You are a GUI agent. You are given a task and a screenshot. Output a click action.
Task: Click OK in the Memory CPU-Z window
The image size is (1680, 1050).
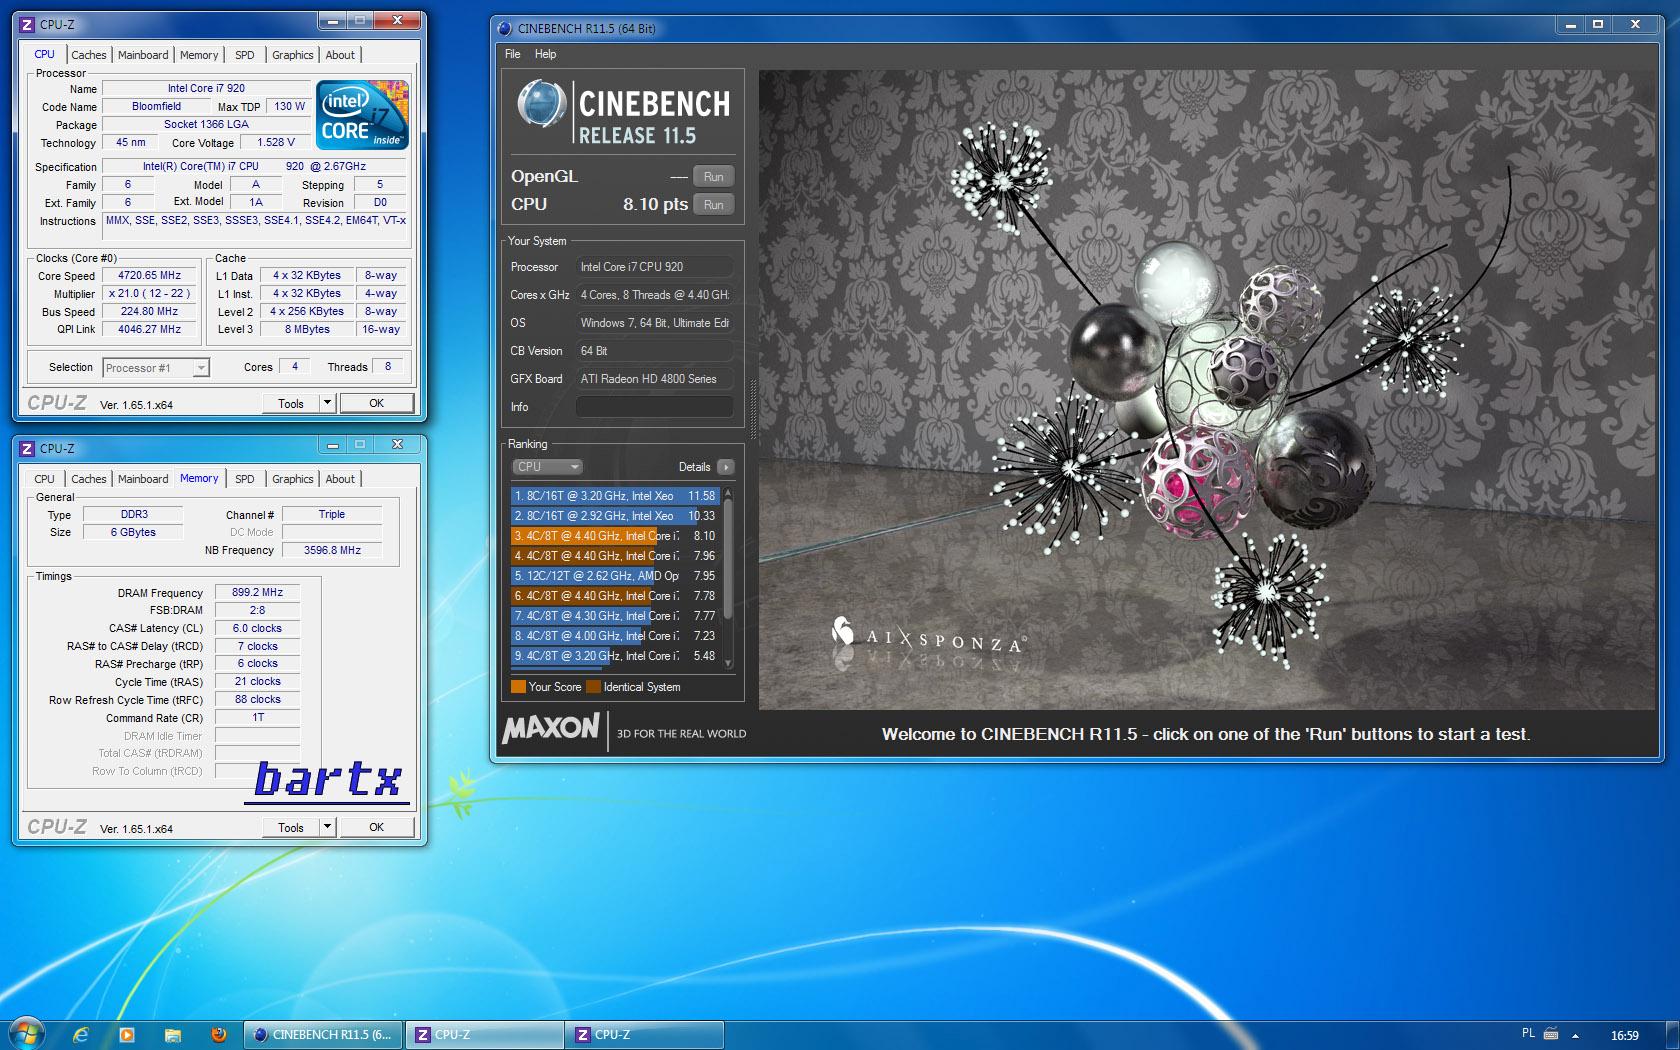pyautogui.click(x=377, y=827)
